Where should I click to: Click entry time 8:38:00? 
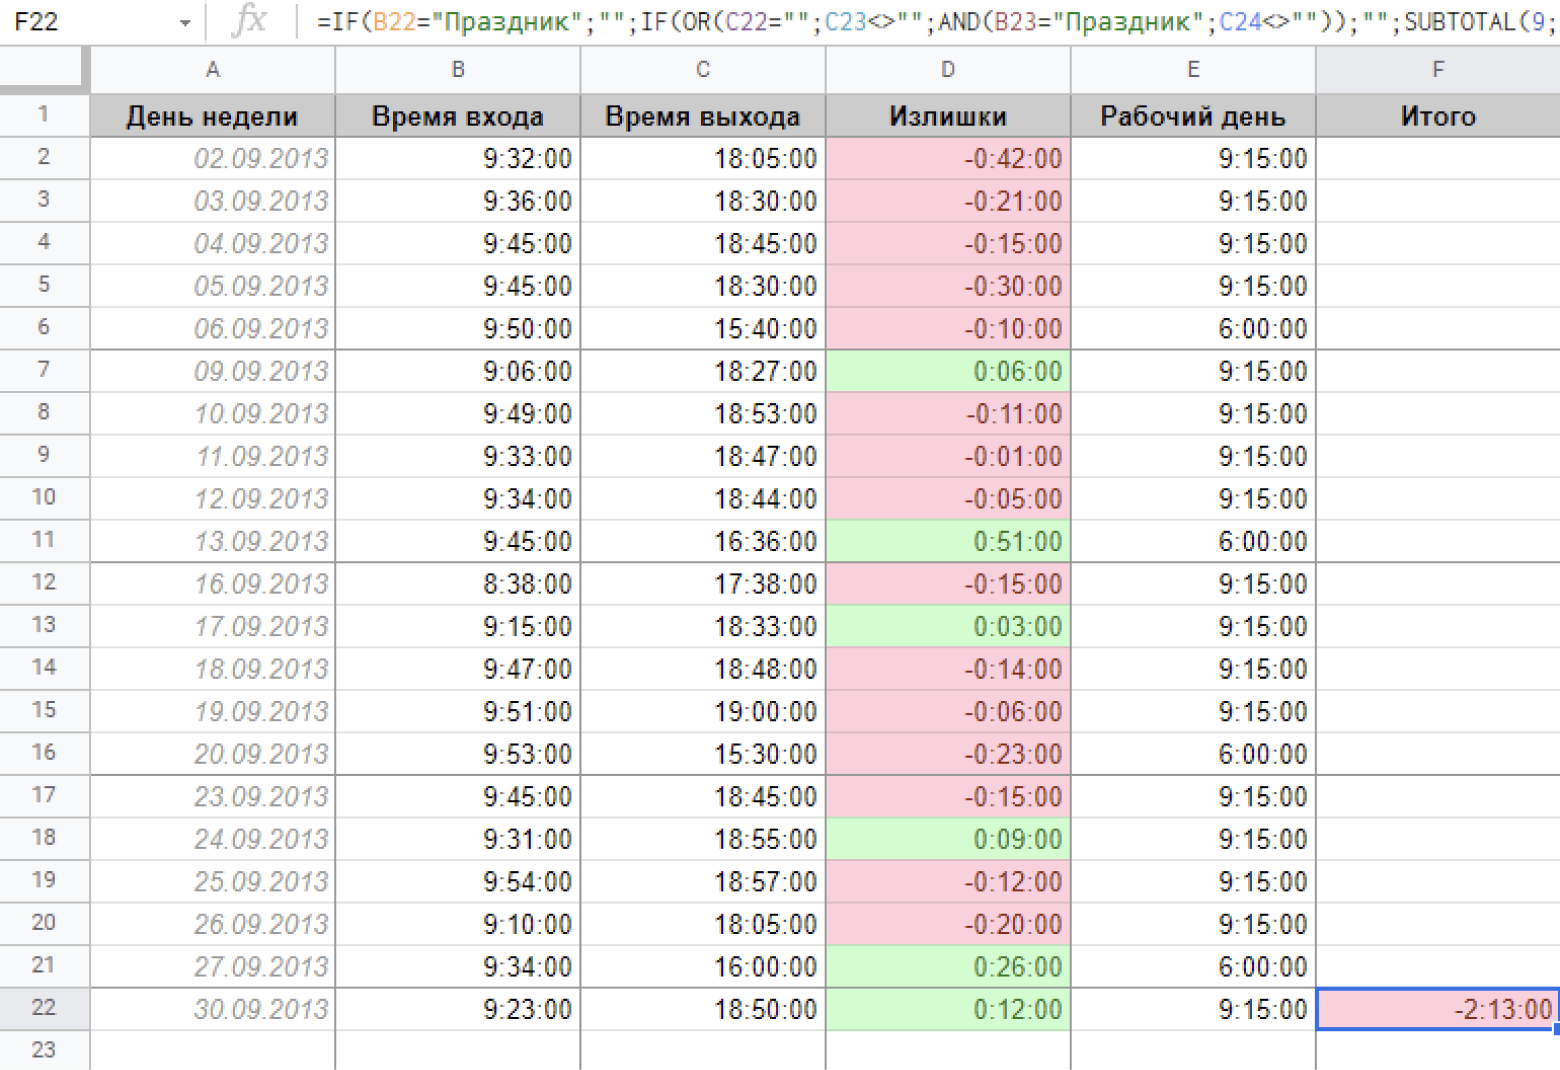458,584
